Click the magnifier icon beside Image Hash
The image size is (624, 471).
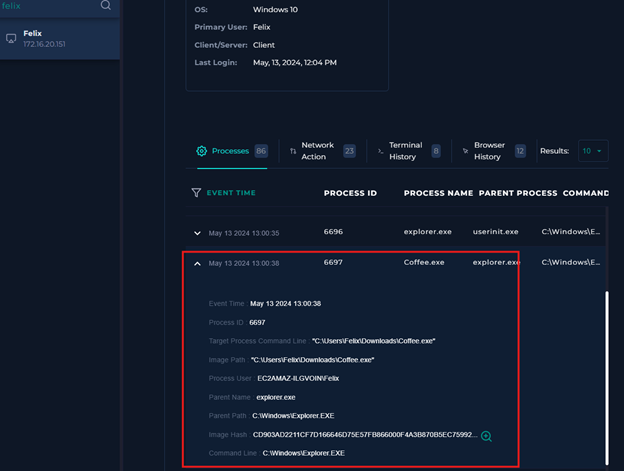pos(486,436)
